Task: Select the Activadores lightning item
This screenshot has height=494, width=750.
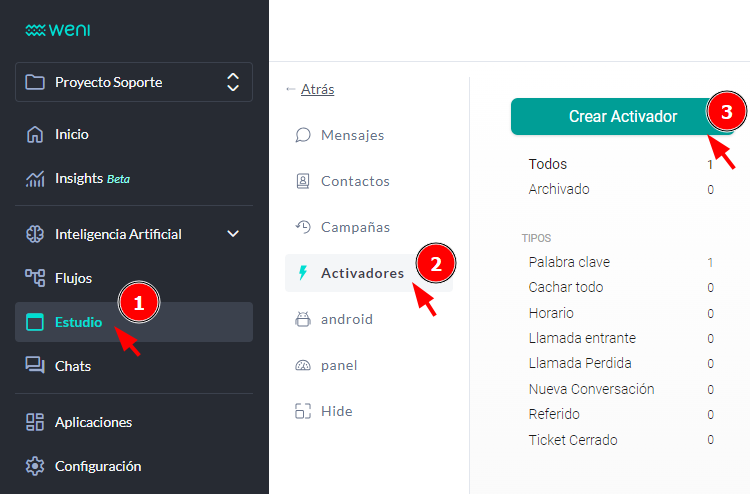Action: pos(361,273)
